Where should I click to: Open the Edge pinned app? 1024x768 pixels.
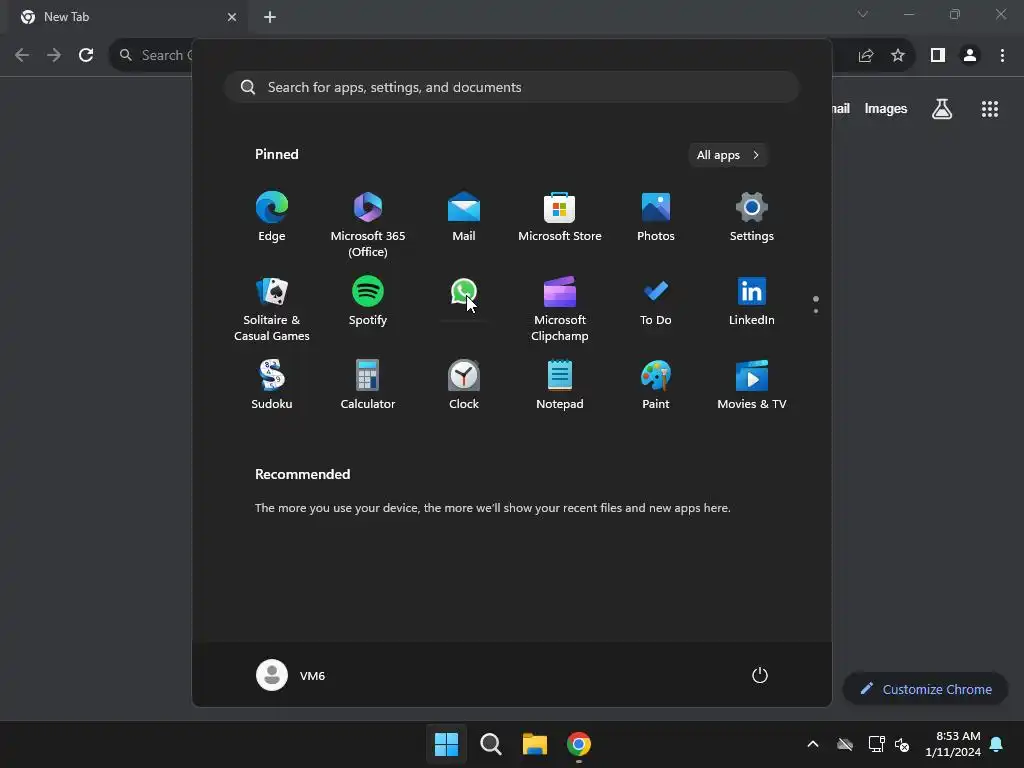click(x=272, y=217)
